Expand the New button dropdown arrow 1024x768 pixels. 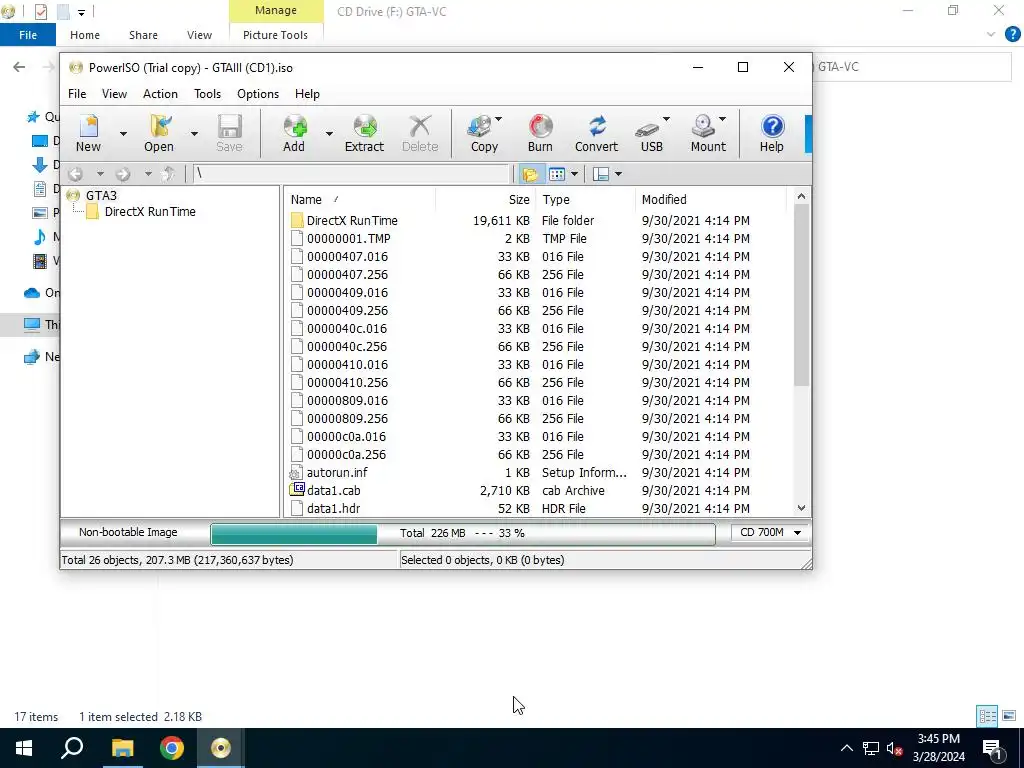123,133
